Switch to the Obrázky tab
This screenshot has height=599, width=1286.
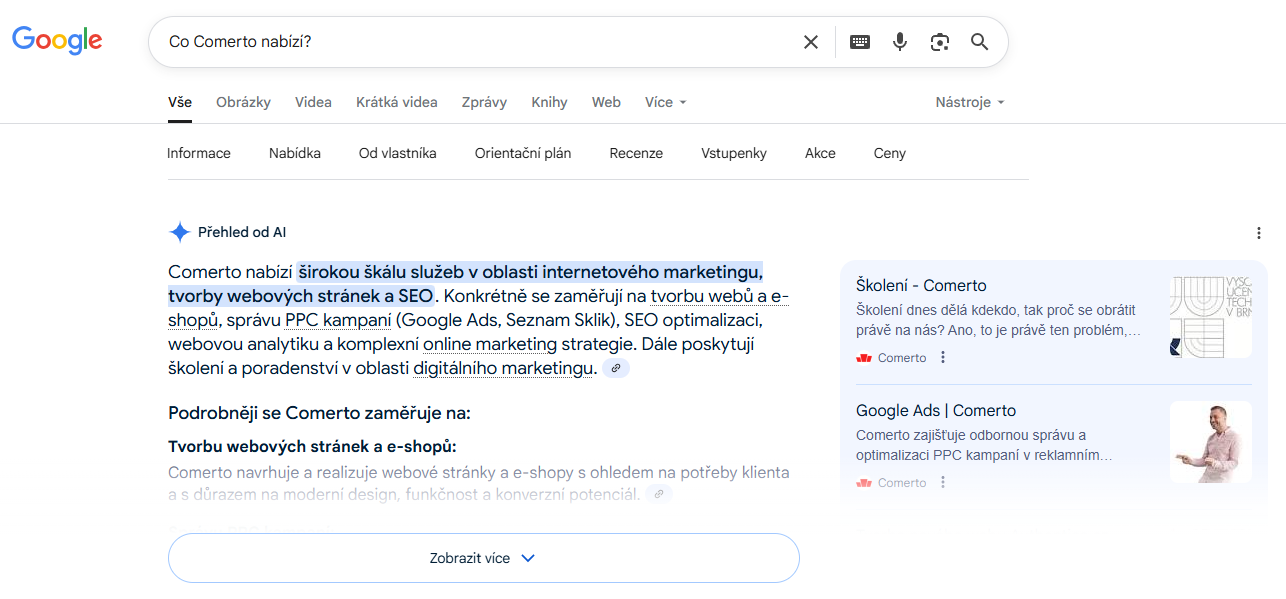(x=243, y=102)
